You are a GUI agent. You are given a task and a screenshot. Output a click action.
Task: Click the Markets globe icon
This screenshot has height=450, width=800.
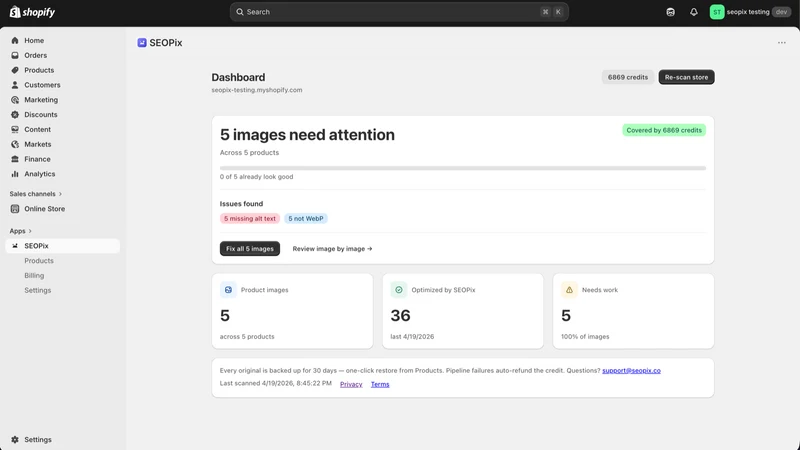pos(15,144)
